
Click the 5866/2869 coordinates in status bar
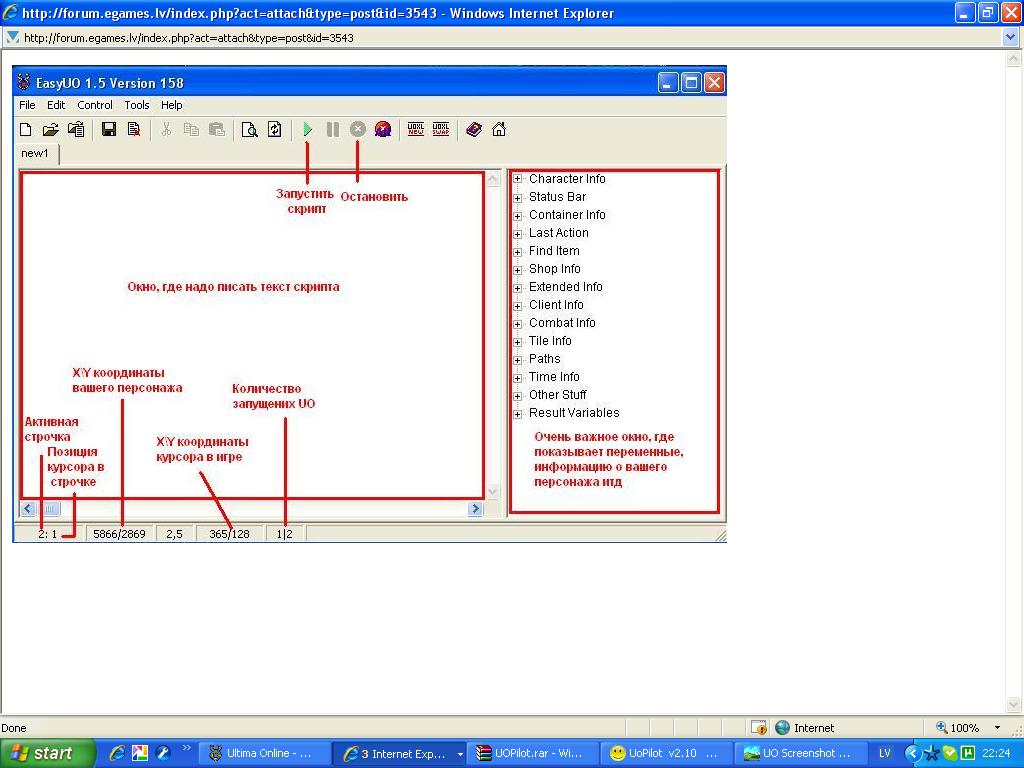[120, 534]
